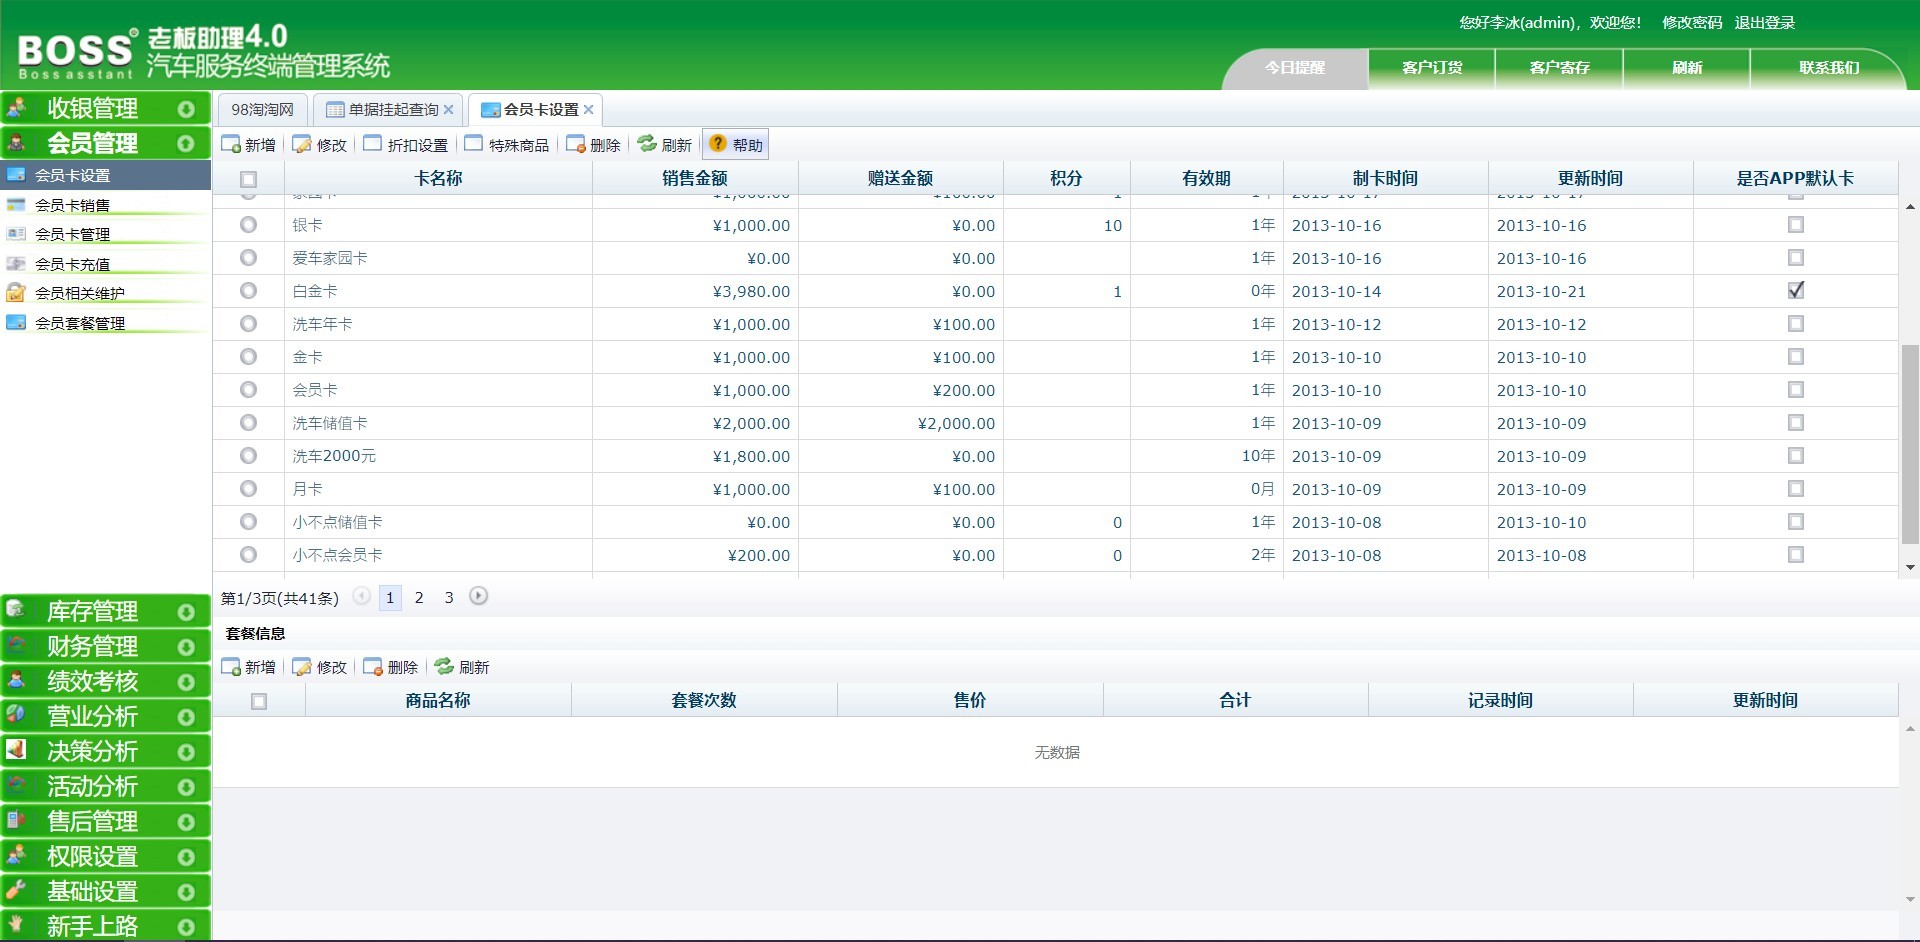Open the 今日提醒 top tab

pos(1295,68)
